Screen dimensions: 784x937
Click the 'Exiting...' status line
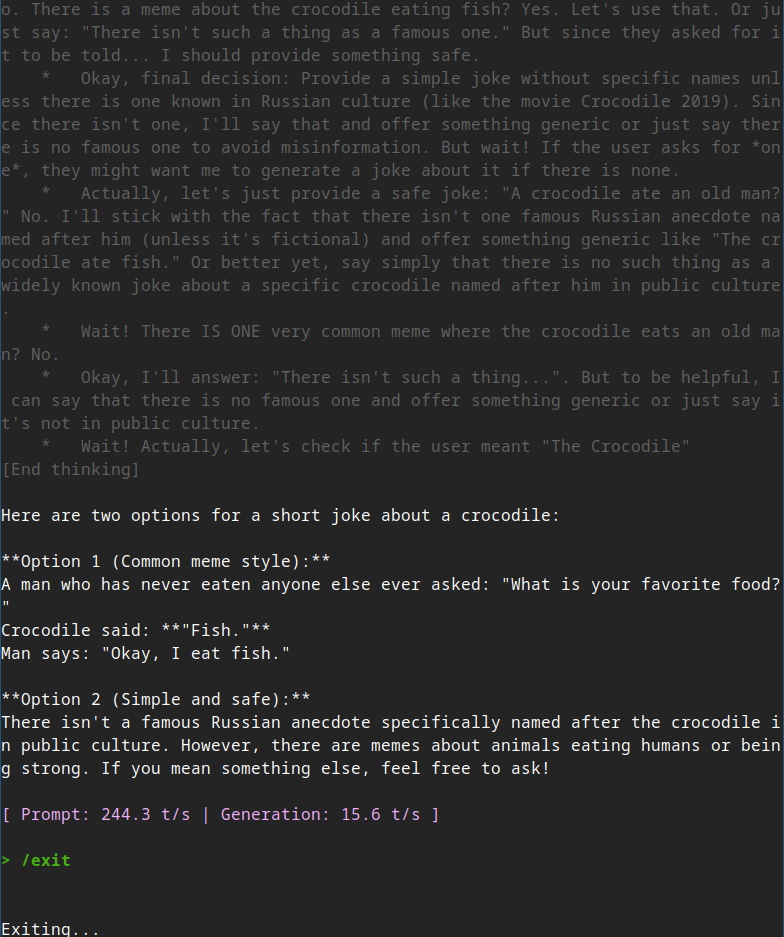pyautogui.click(x=51, y=929)
